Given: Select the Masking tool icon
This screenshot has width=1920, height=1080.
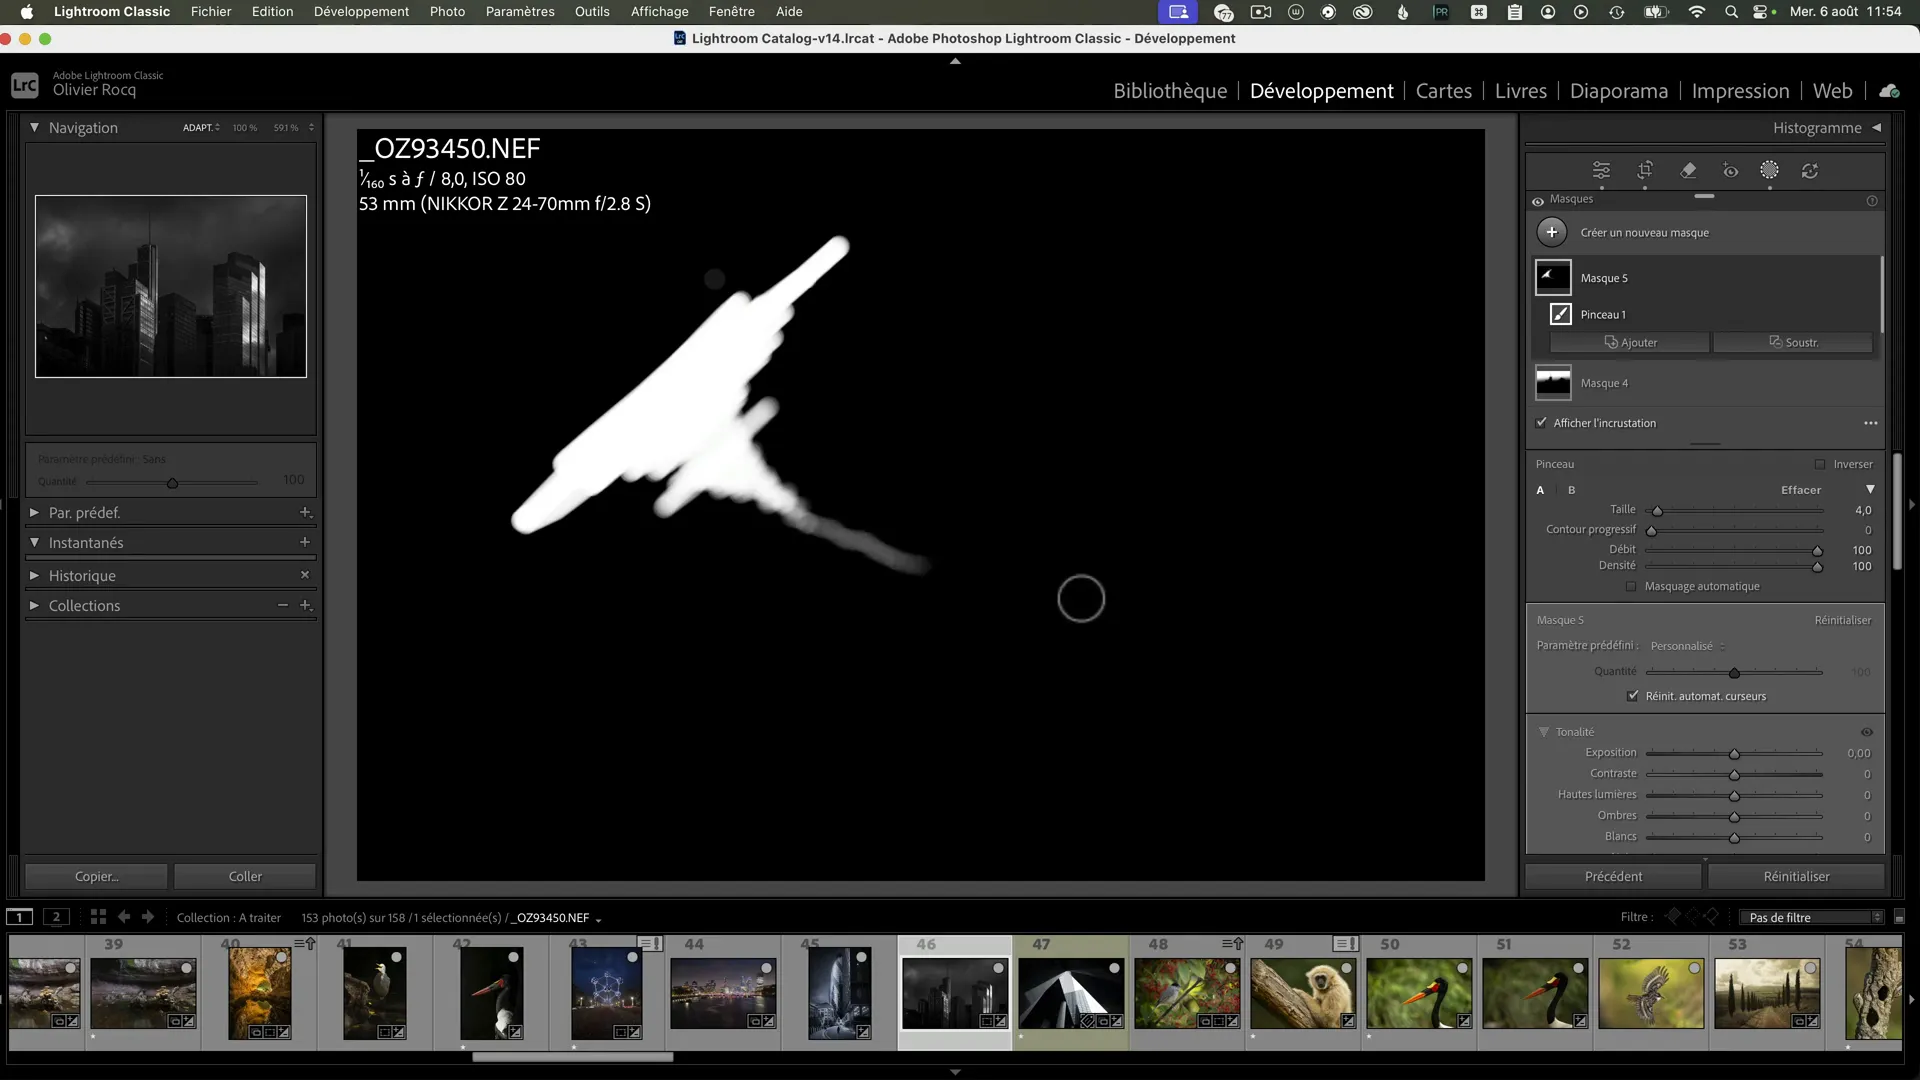Looking at the screenshot, I should (1769, 170).
